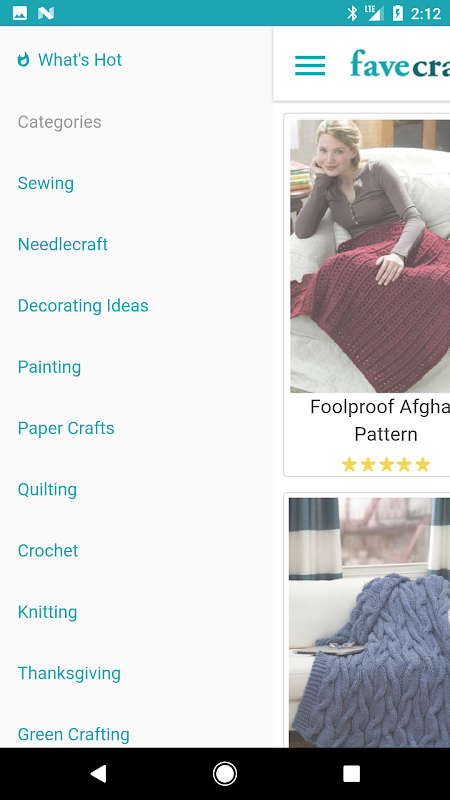Select the Paper Crafts category
450x800 pixels.
coord(66,428)
